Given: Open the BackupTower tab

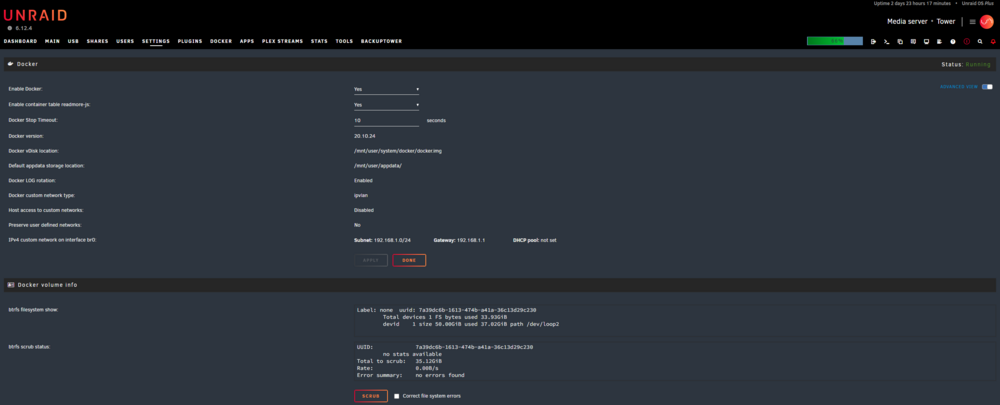Looking at the screenshot, I should [x=381, y=41].
